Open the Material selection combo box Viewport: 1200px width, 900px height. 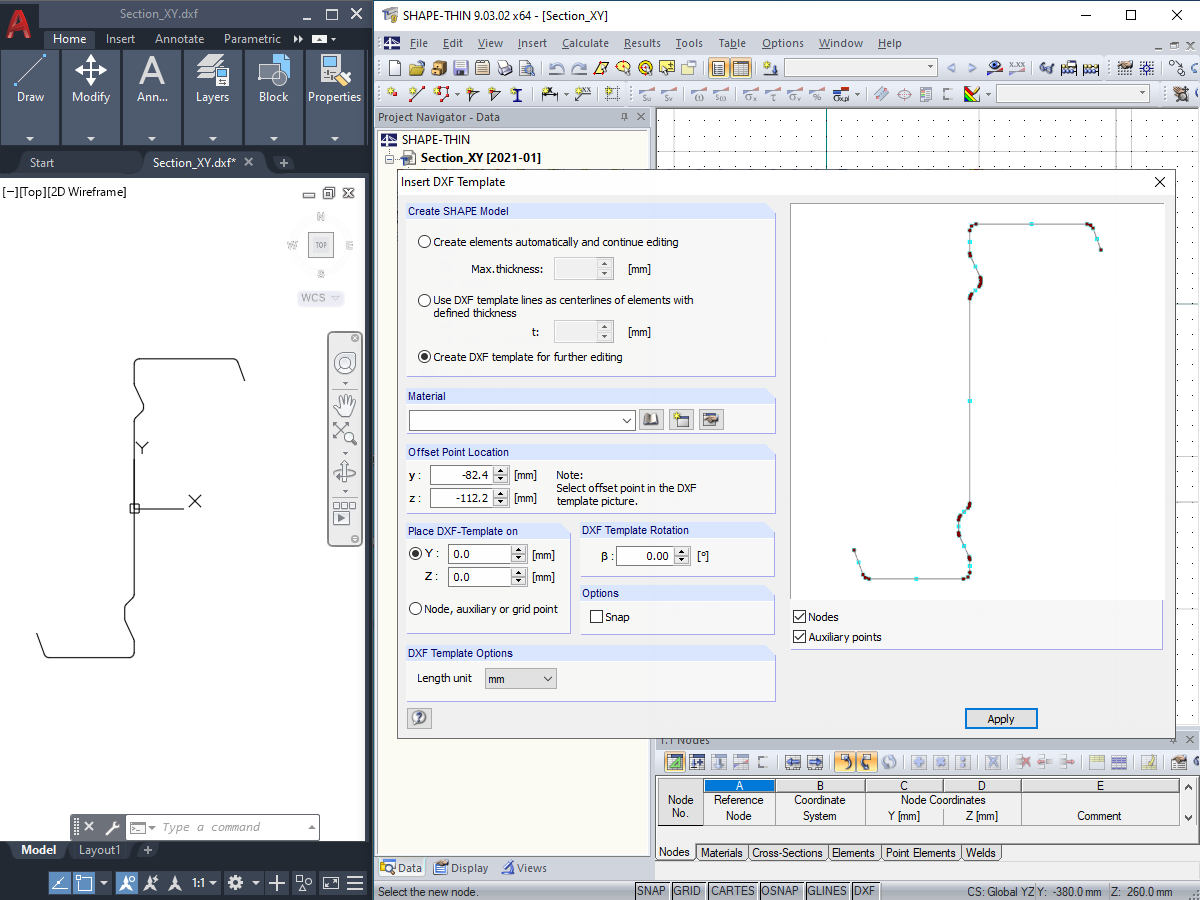click(520, 420)
